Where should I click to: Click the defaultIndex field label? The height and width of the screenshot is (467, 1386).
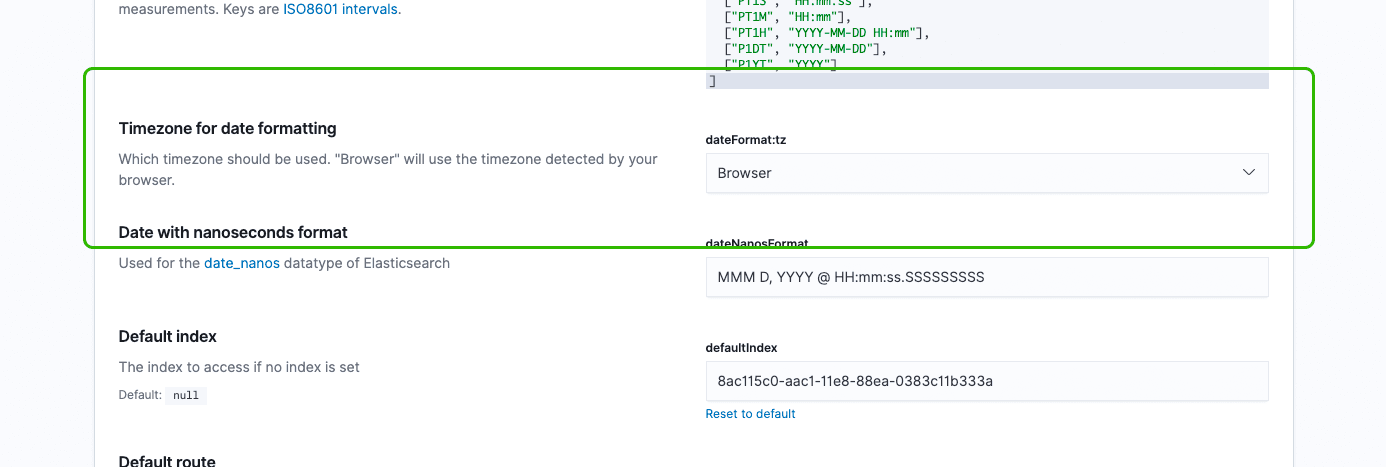click(x=741, y=348)
